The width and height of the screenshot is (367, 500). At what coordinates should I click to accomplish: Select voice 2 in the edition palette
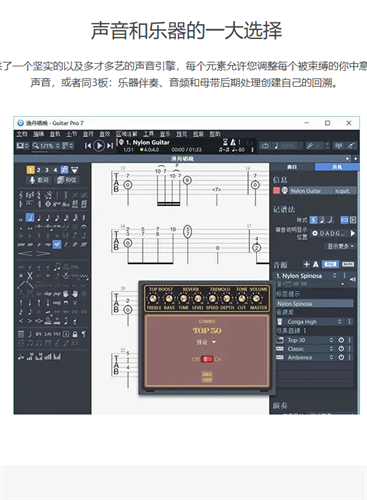click(39, 170)
